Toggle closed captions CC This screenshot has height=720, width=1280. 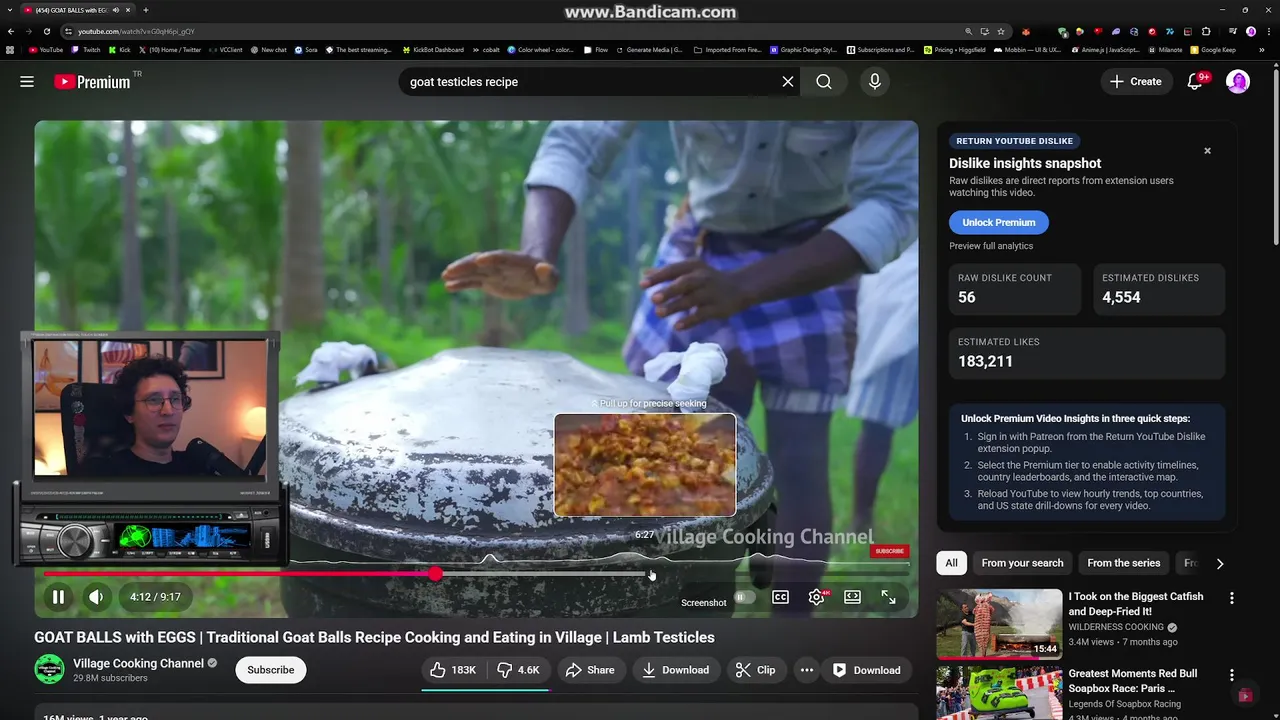[780, 597]
